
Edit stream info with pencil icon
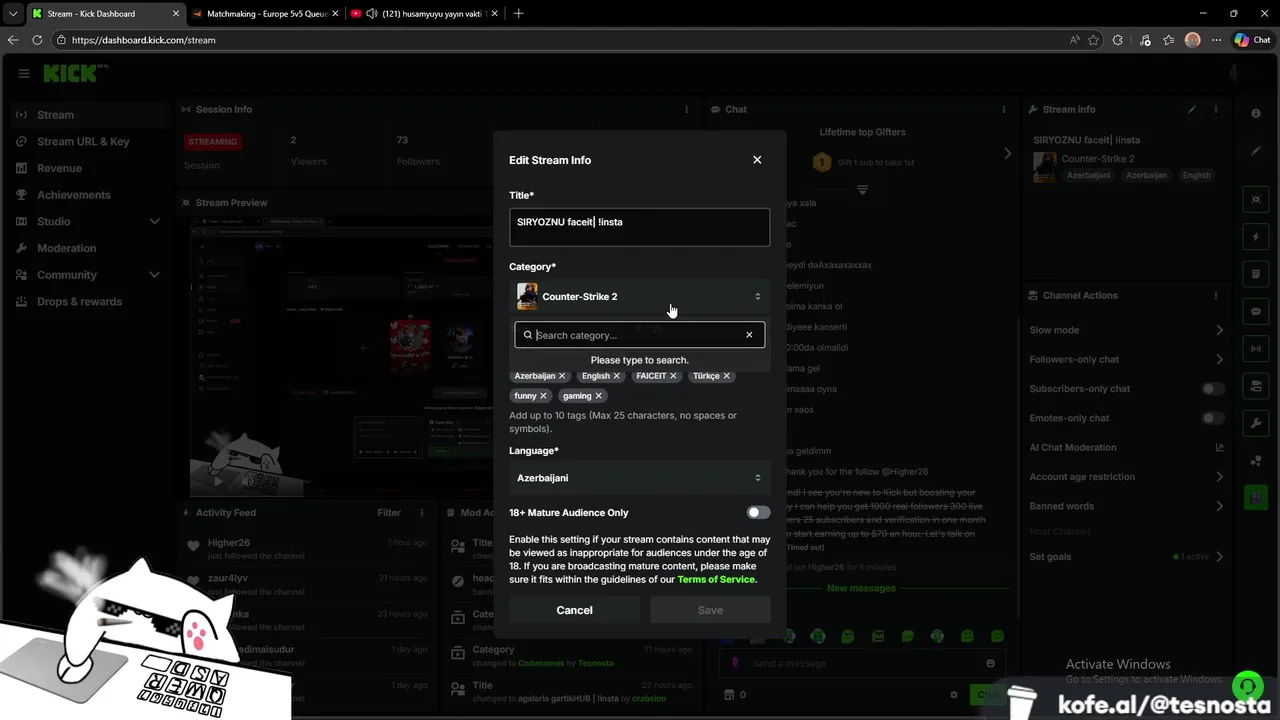1191,109
